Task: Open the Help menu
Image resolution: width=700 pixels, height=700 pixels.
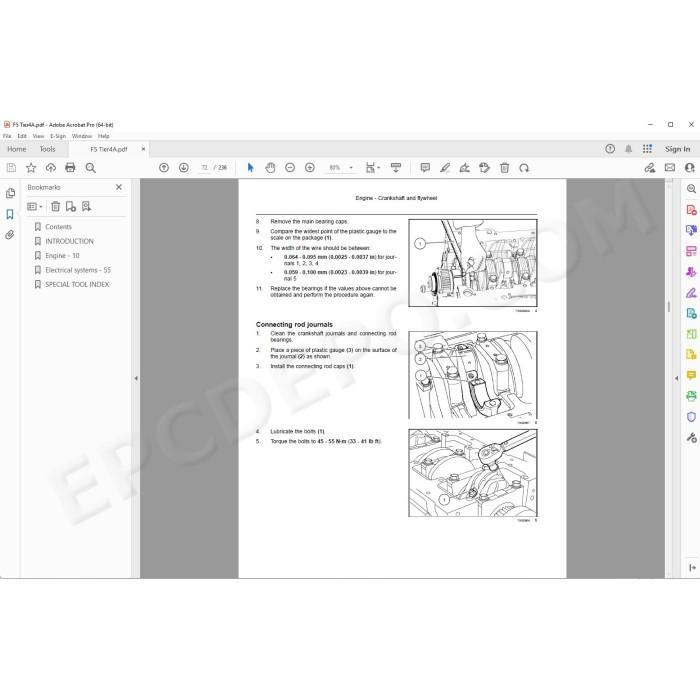Action: point(104,136)
